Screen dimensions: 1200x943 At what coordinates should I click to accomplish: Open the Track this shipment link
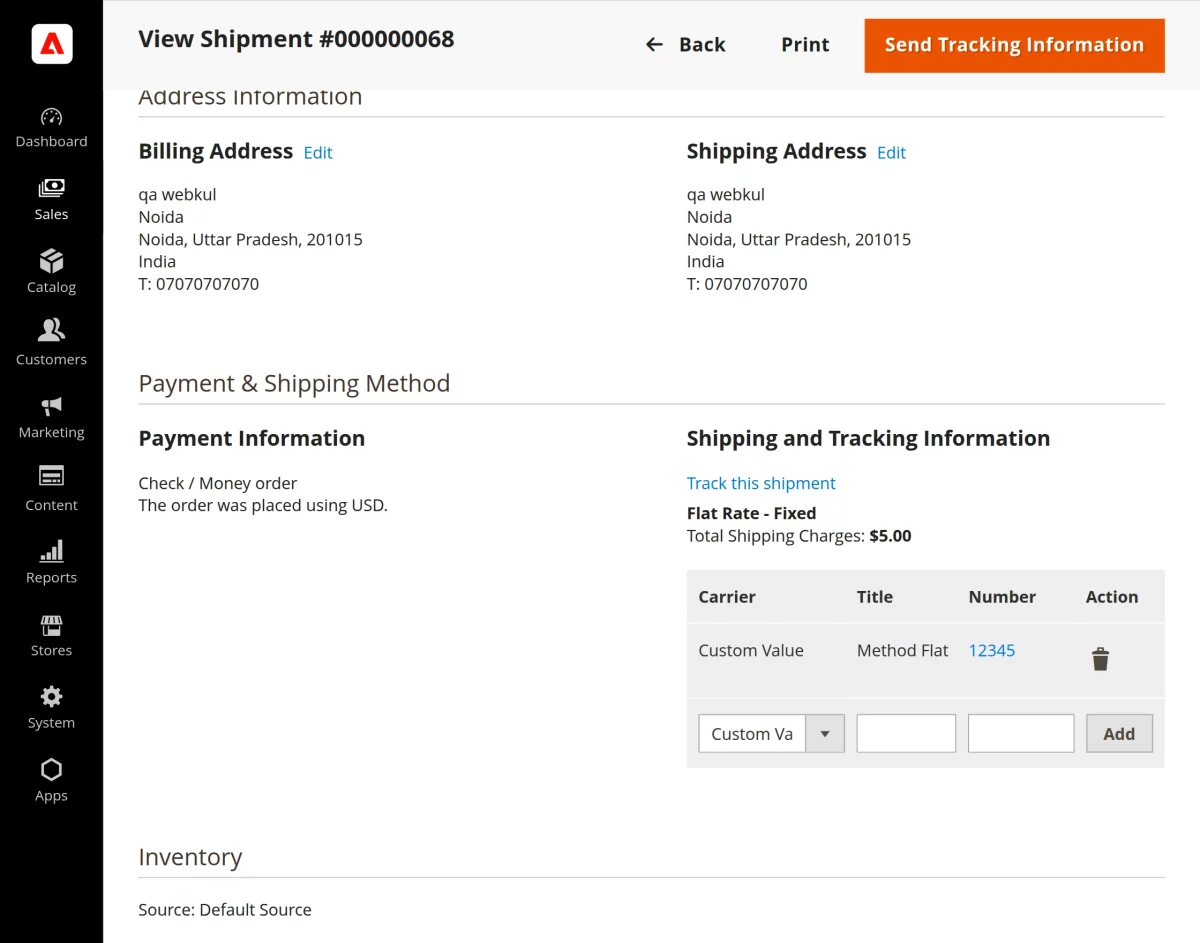(x=761, y=483)
